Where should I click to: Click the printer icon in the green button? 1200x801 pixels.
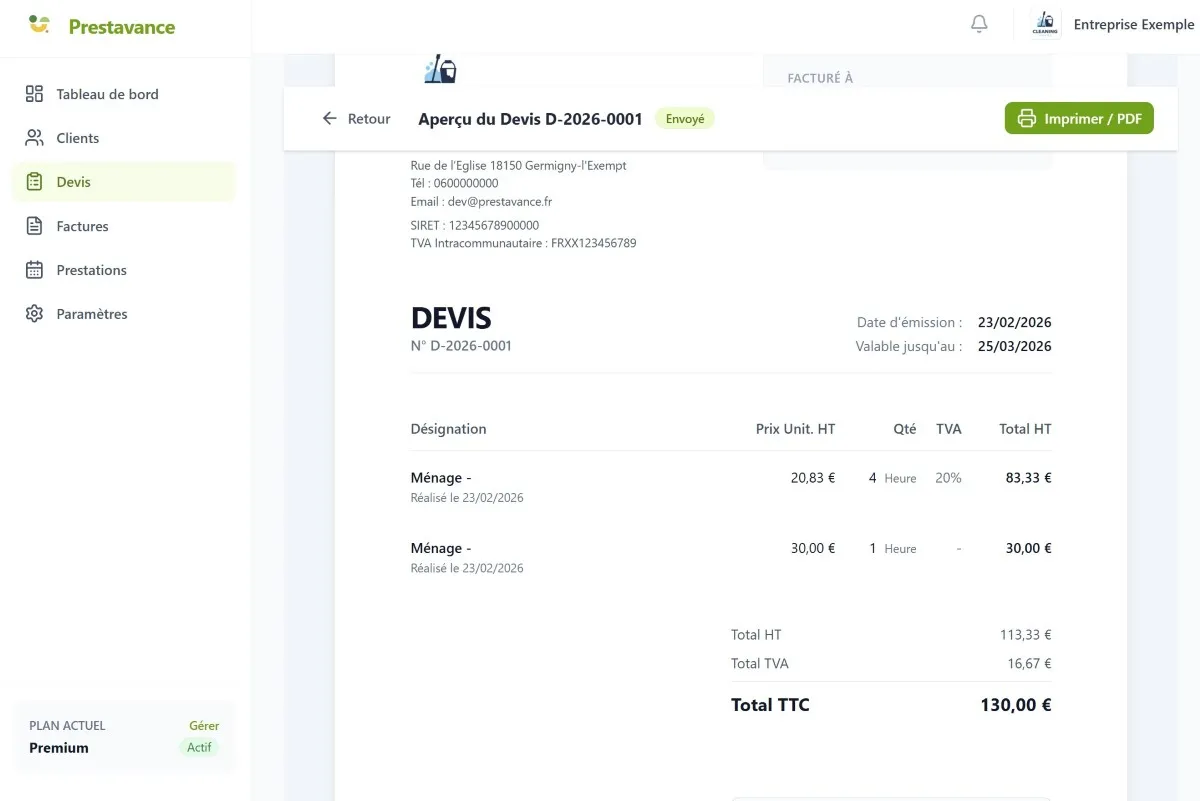click(x=1026, y=119)
